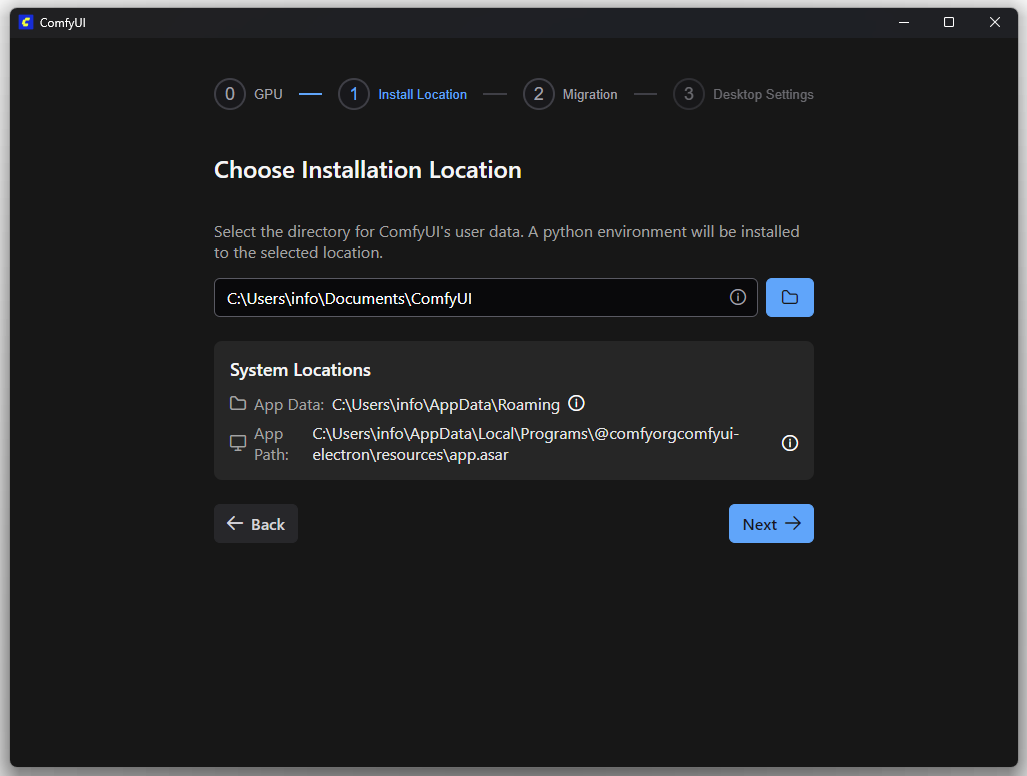1027x776 pixels.
Task: Click info icon inside the install path field
Action: click(x=738, y=297)
